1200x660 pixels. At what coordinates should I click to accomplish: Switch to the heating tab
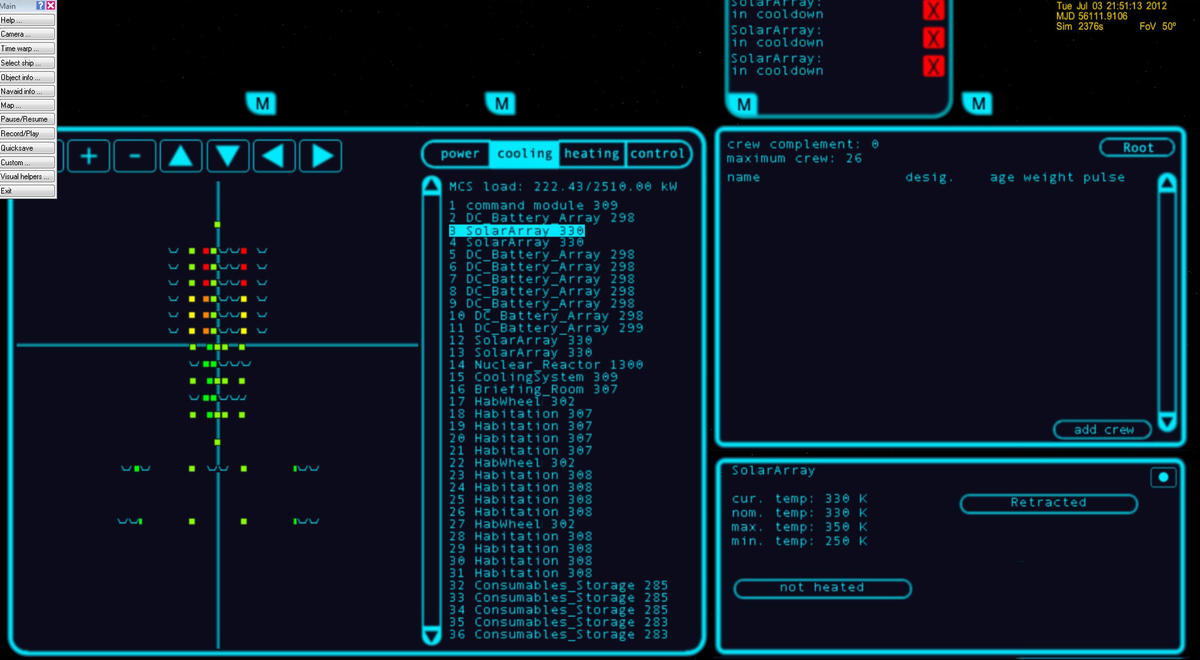click(x=592, y=154)
